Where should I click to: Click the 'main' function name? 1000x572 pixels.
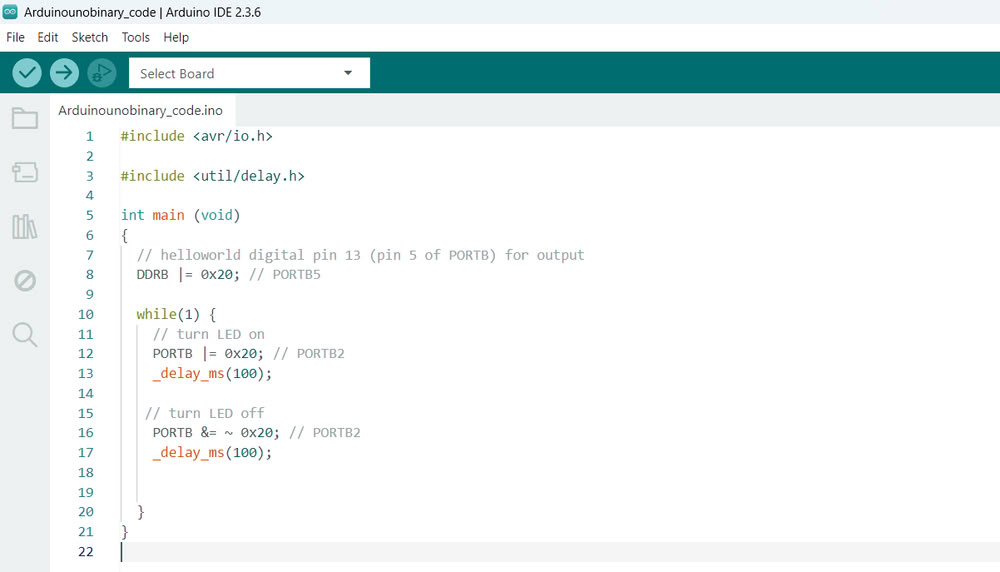(x=168, y=216)
